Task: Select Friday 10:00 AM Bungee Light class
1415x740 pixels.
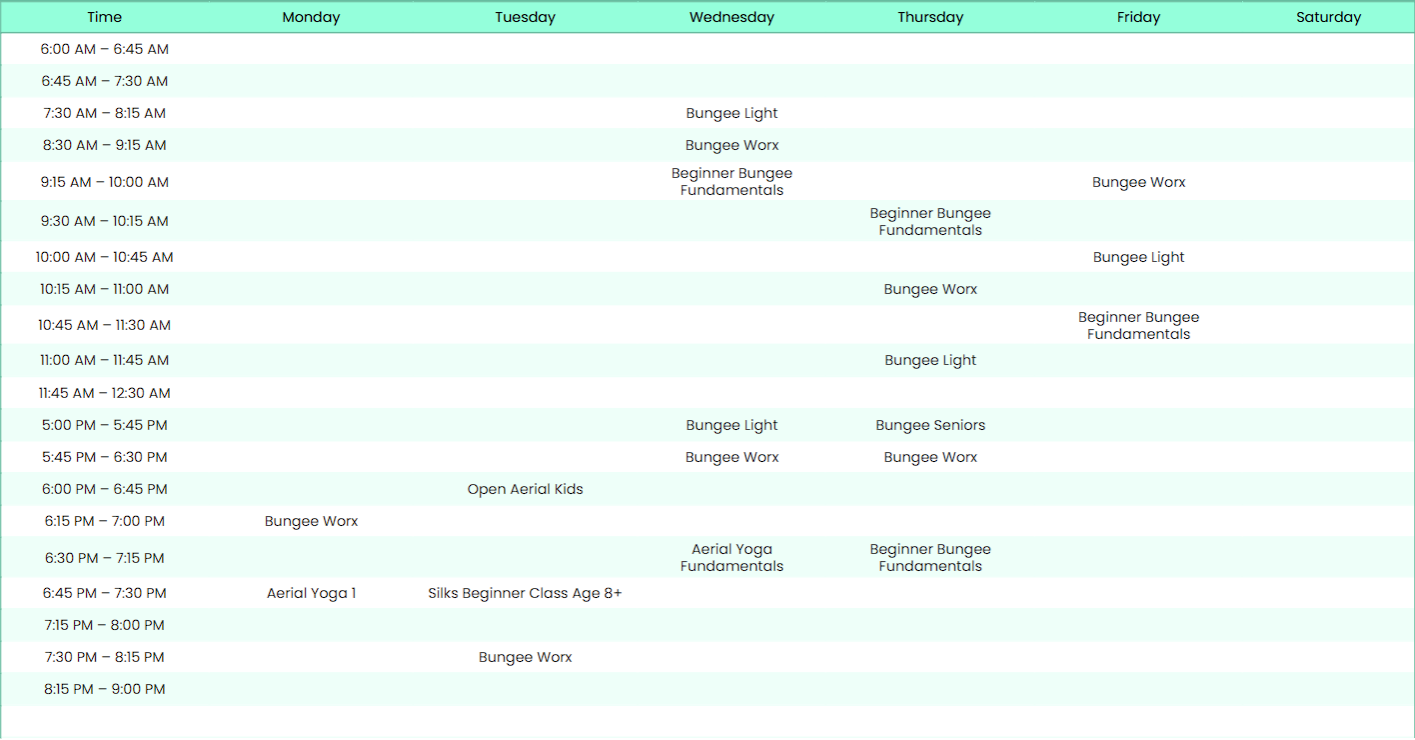Action: (x=1138, y=257)
